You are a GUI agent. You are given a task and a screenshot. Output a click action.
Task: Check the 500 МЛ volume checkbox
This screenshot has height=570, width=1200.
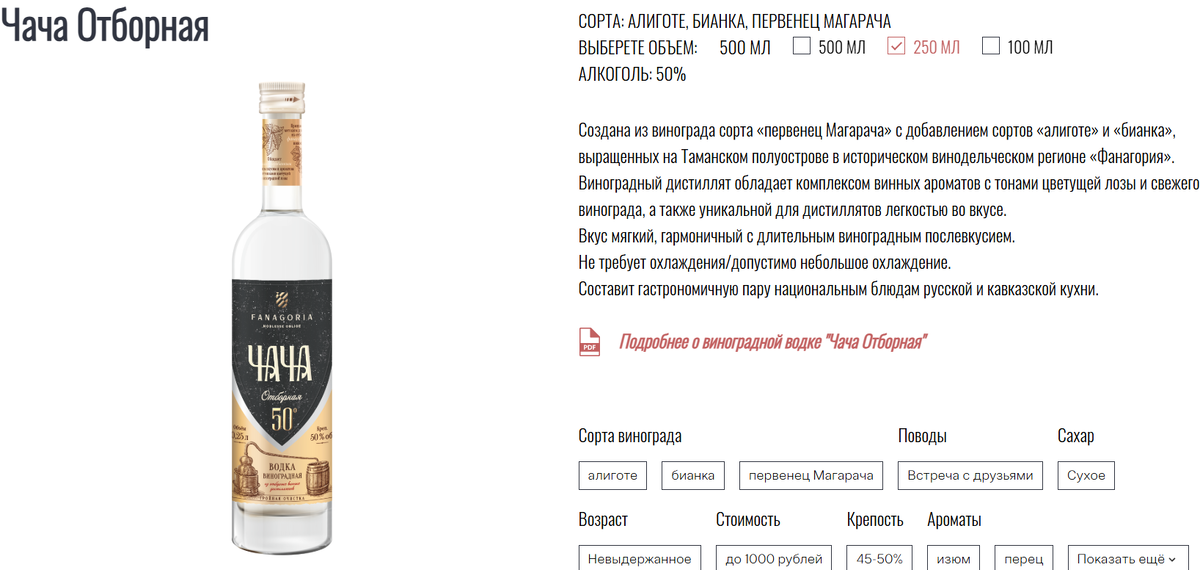801,46
